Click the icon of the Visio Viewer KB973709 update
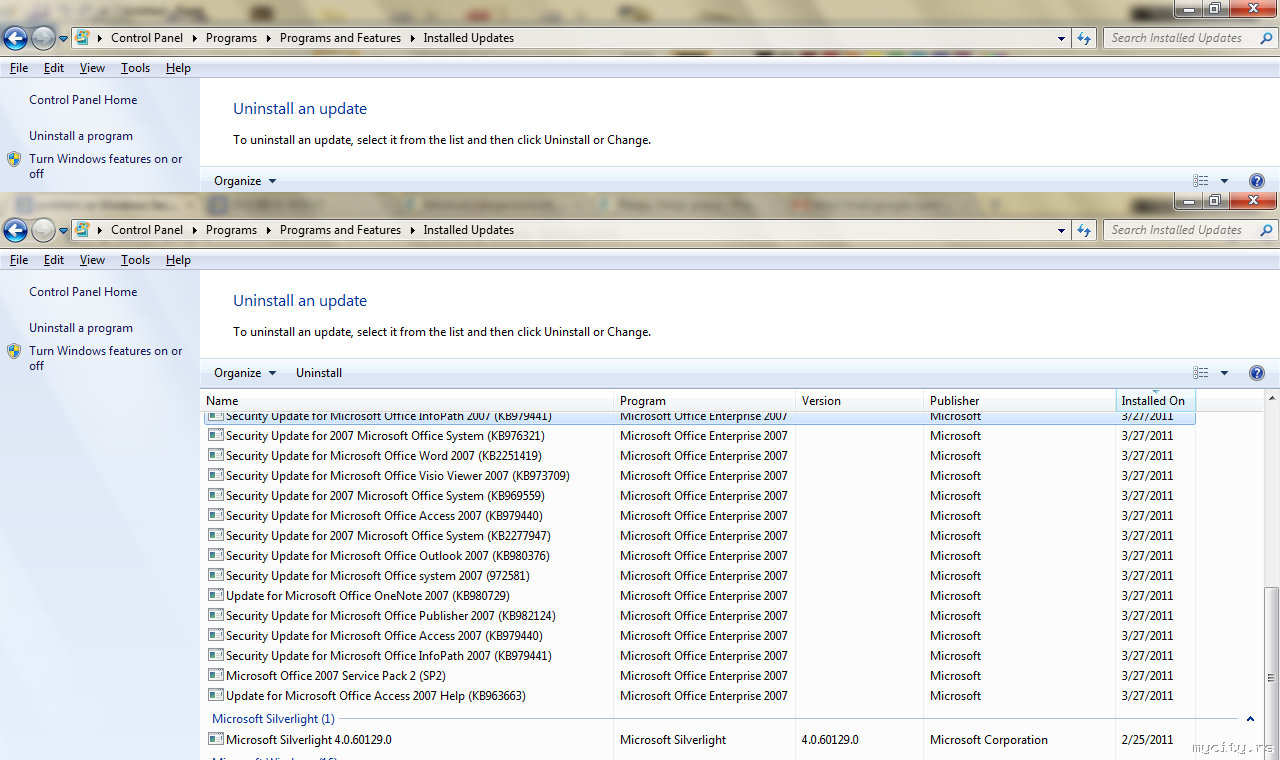The width and height of the screenshot is (1280, 760). point(215,476)
